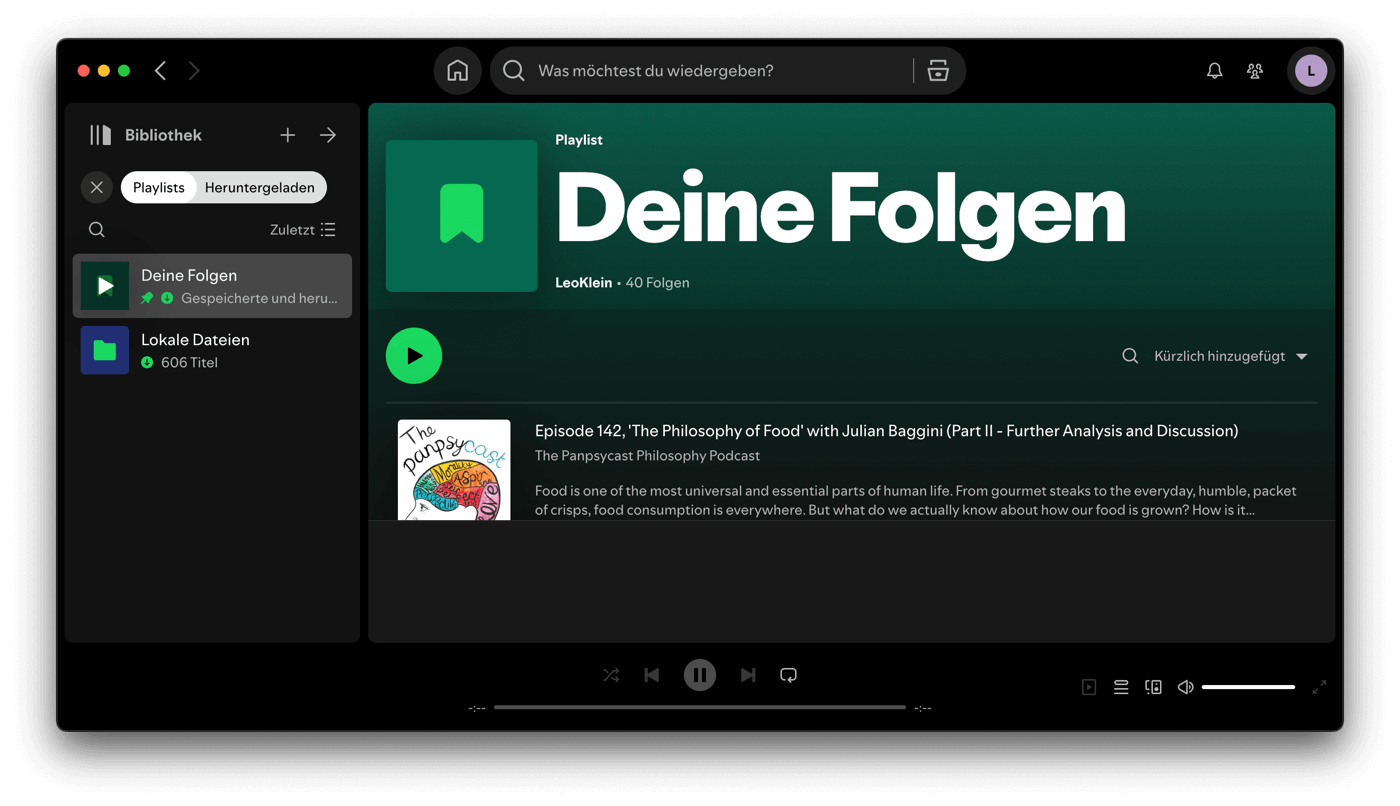Viewport: 1400px width, 806px height.
Task: Open Deine Folgen in the library
Action: (212, 286)
